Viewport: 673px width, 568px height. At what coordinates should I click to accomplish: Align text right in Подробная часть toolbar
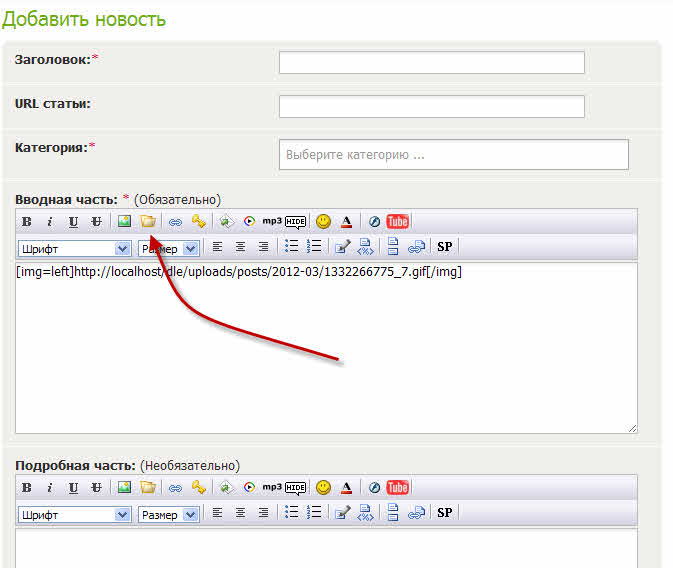tap(263, 513)
